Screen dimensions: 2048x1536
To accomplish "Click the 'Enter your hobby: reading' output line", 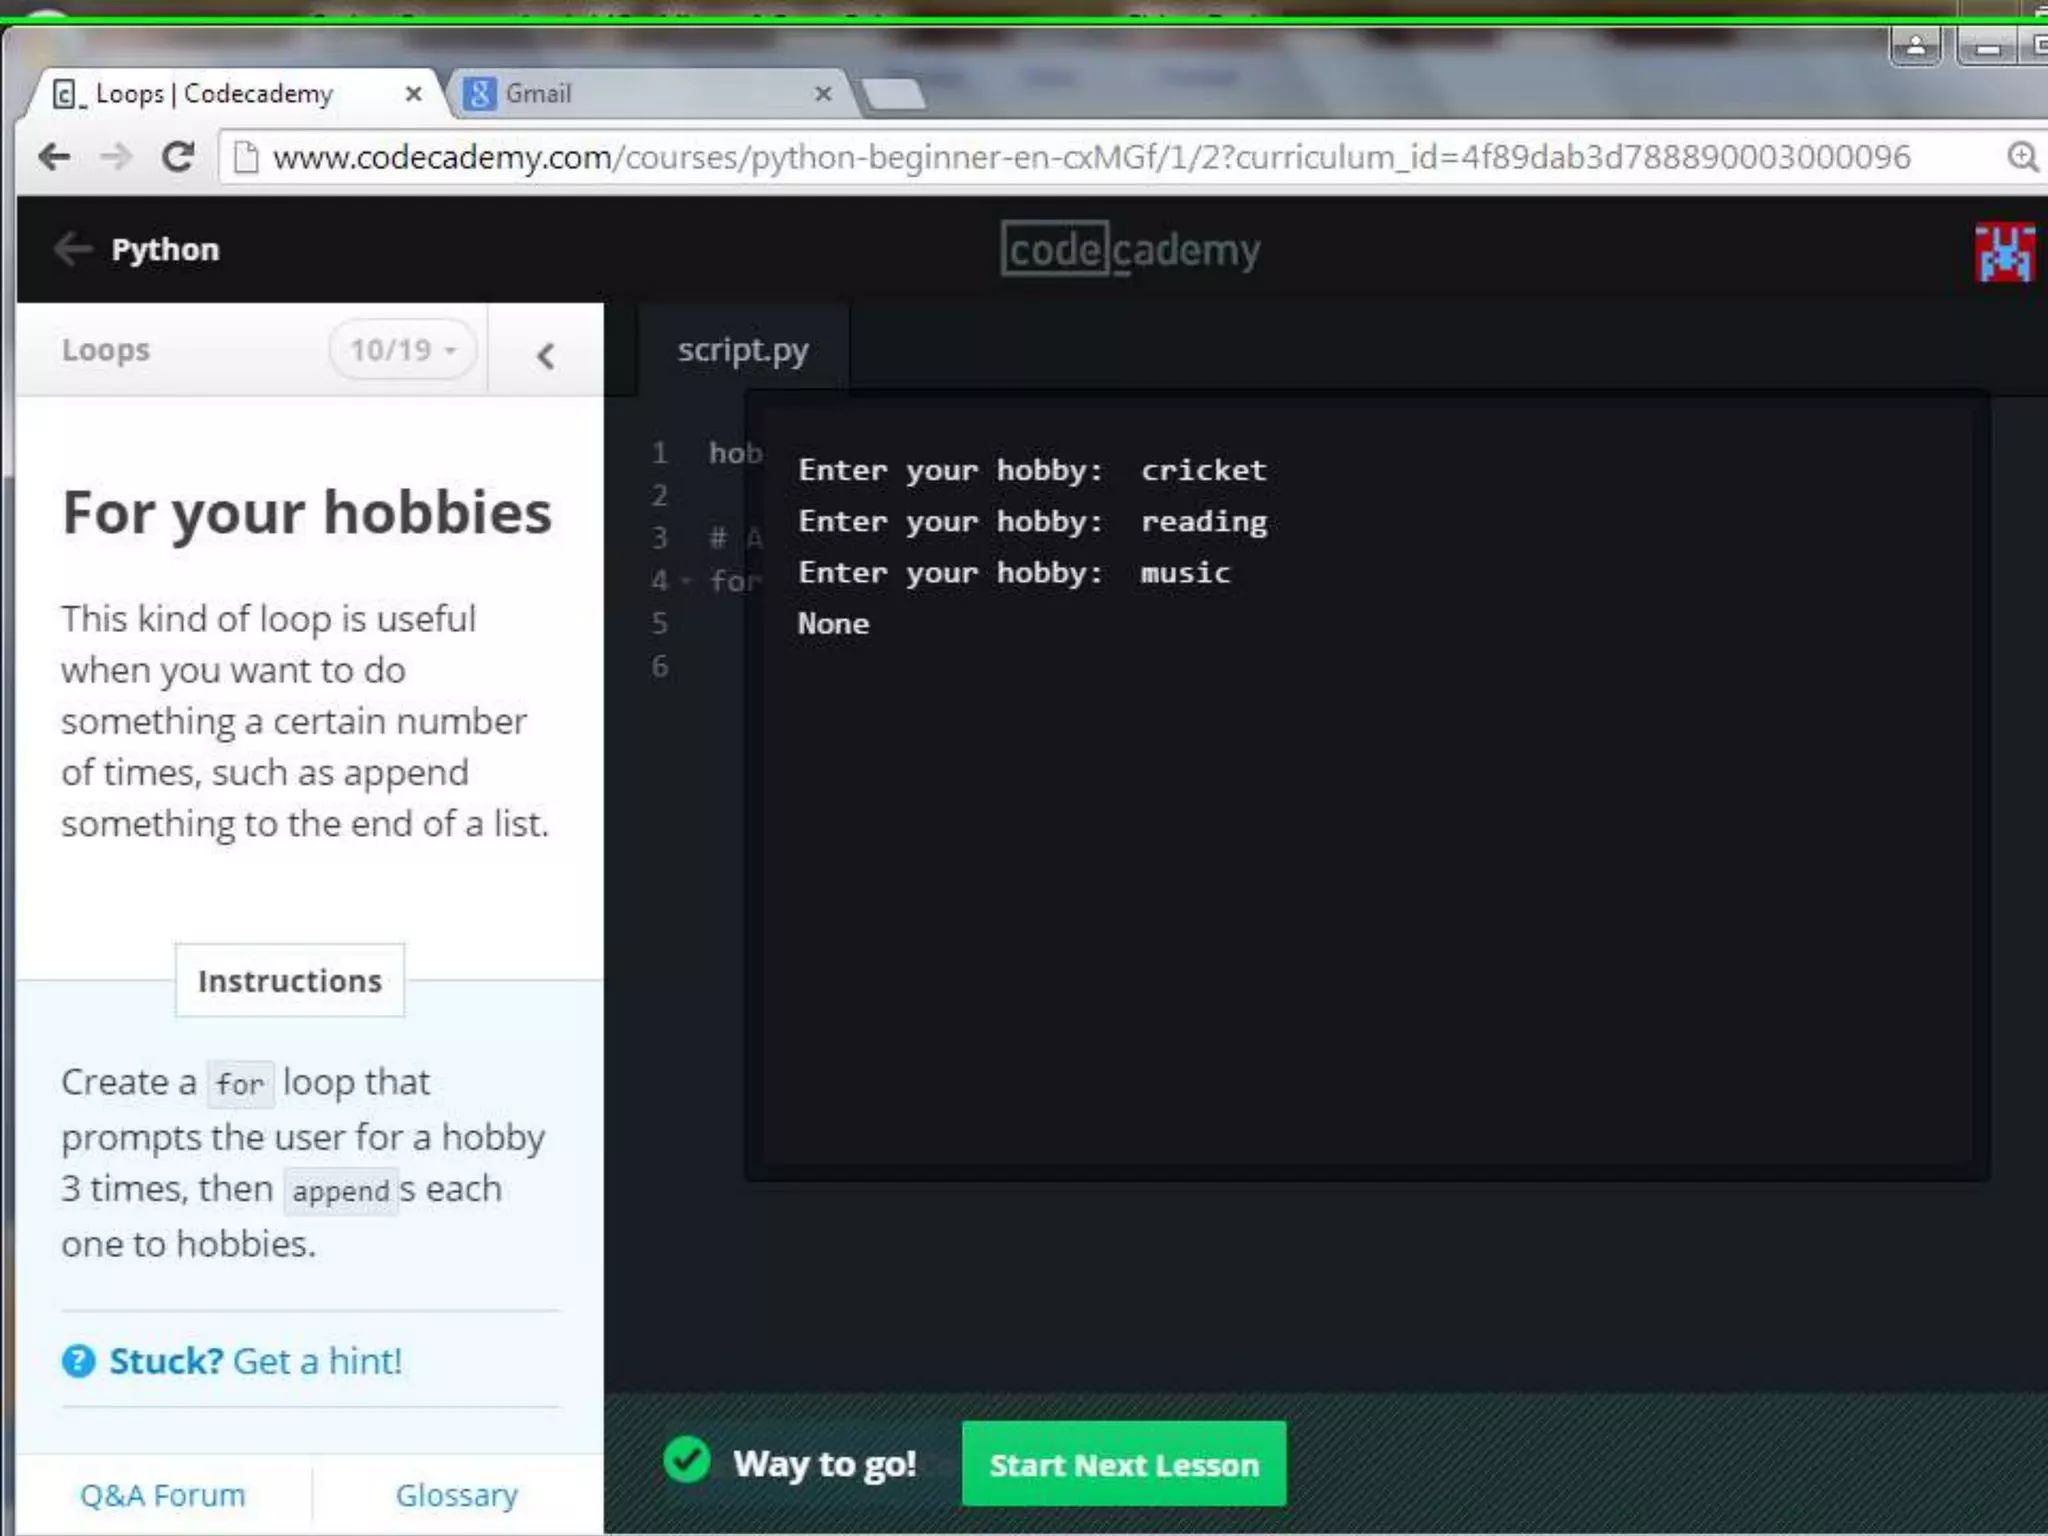I will [1032, 522].
